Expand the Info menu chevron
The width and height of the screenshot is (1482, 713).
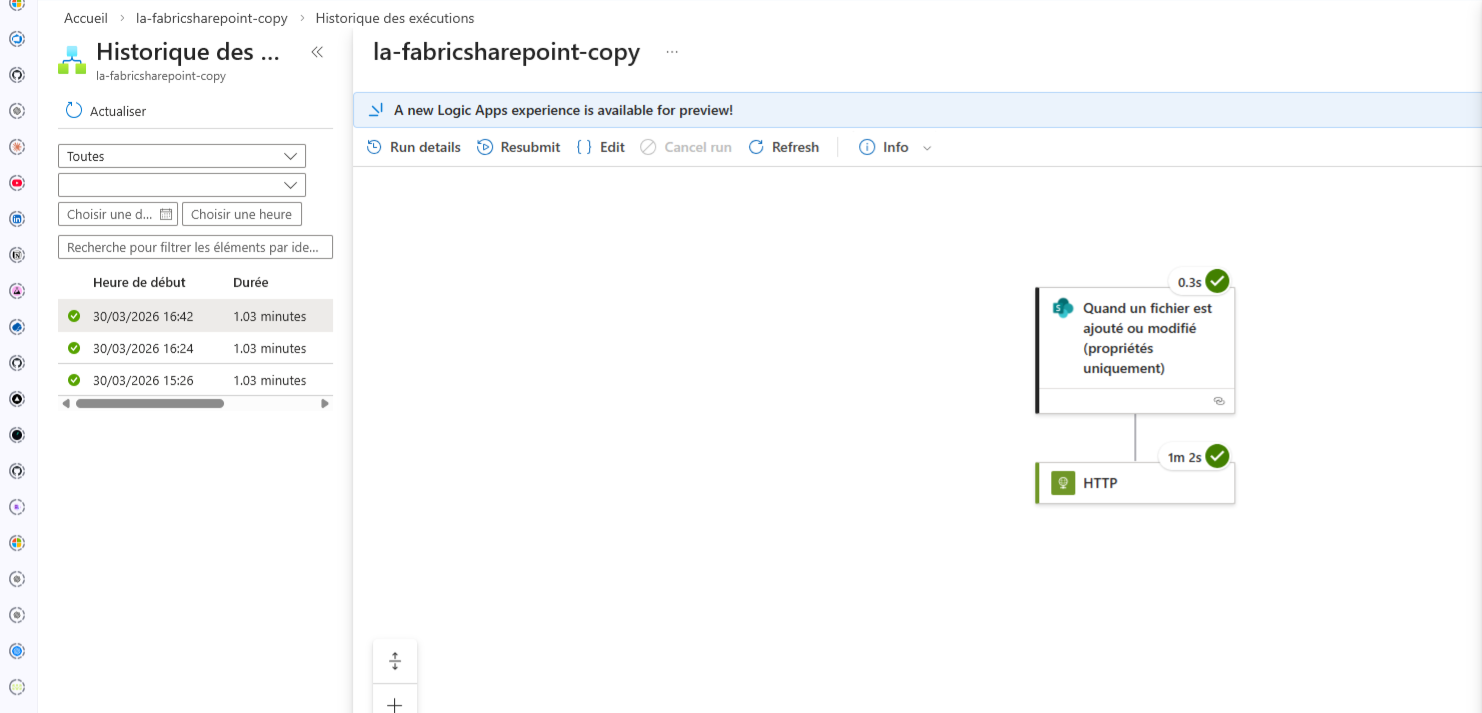927,148
